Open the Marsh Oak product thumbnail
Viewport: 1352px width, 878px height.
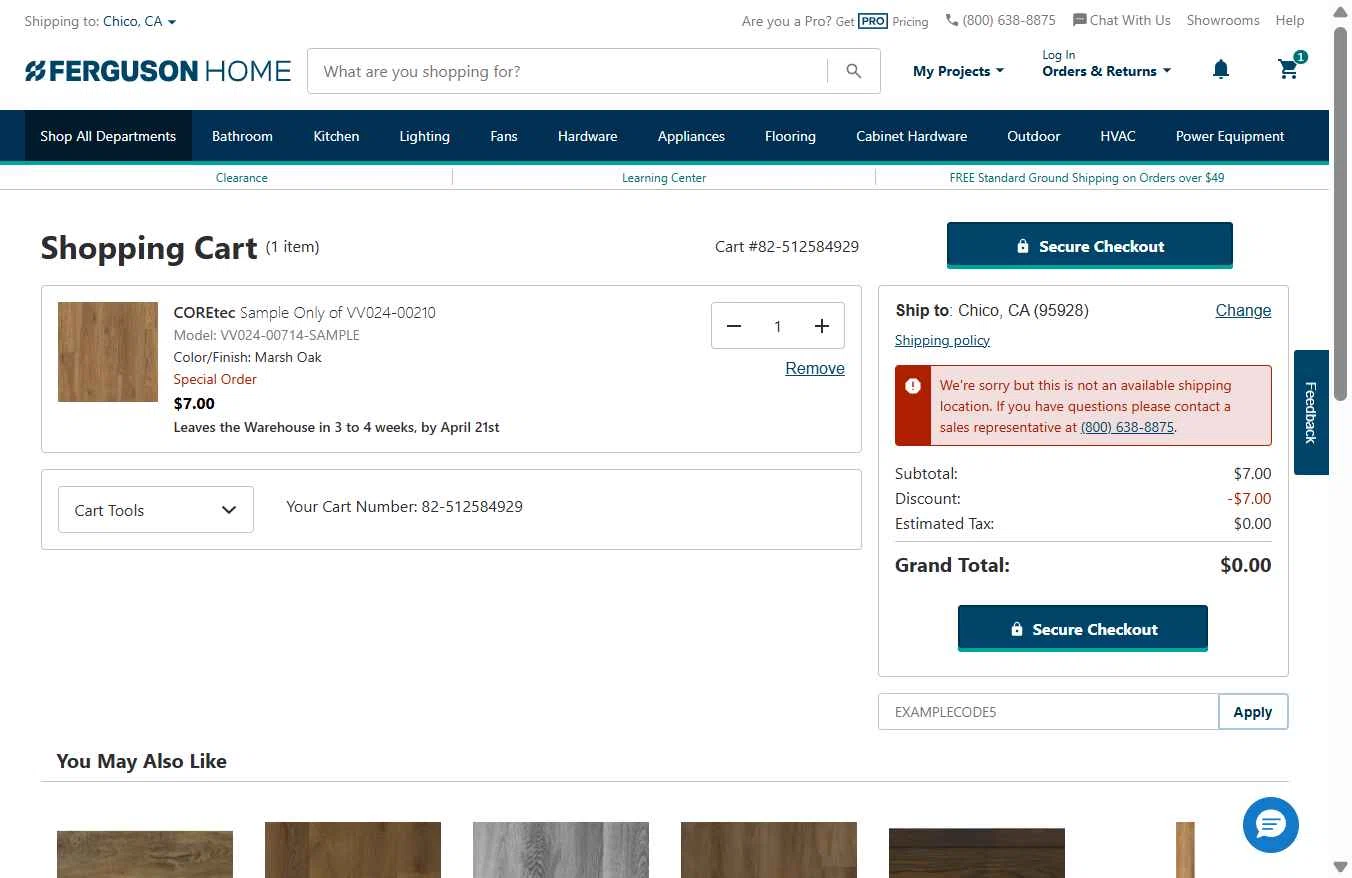(108, 352)
